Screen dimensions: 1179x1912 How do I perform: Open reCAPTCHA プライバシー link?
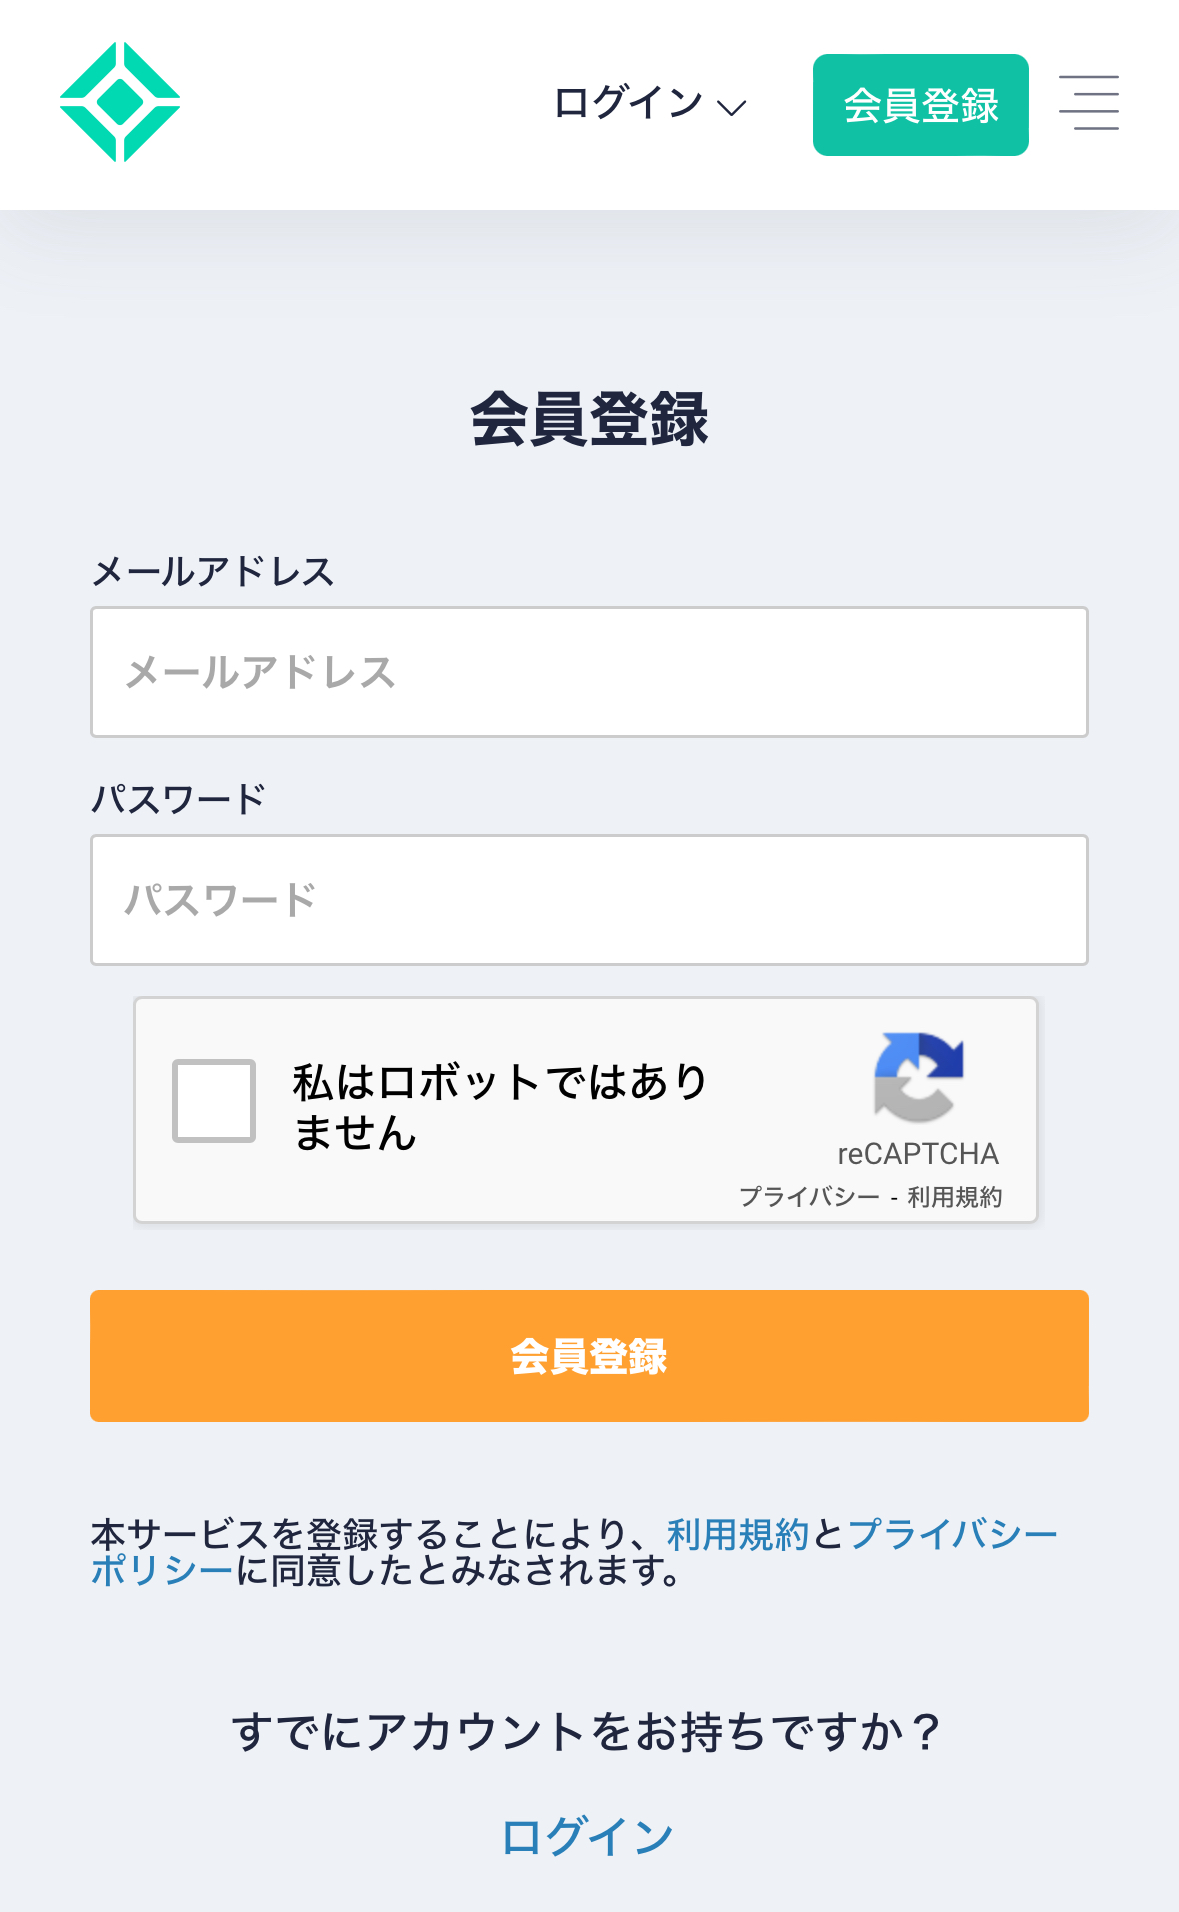click(x=809, y=1197)
